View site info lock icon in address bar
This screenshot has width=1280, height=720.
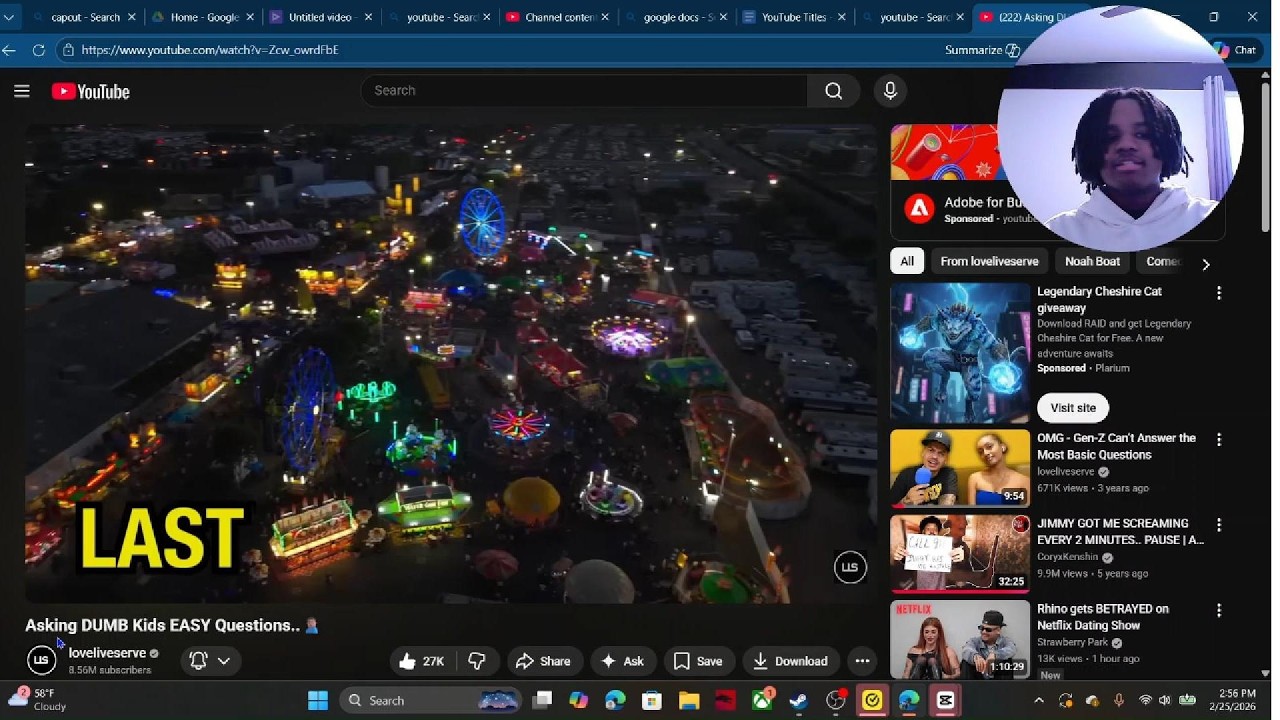[68, 50]
